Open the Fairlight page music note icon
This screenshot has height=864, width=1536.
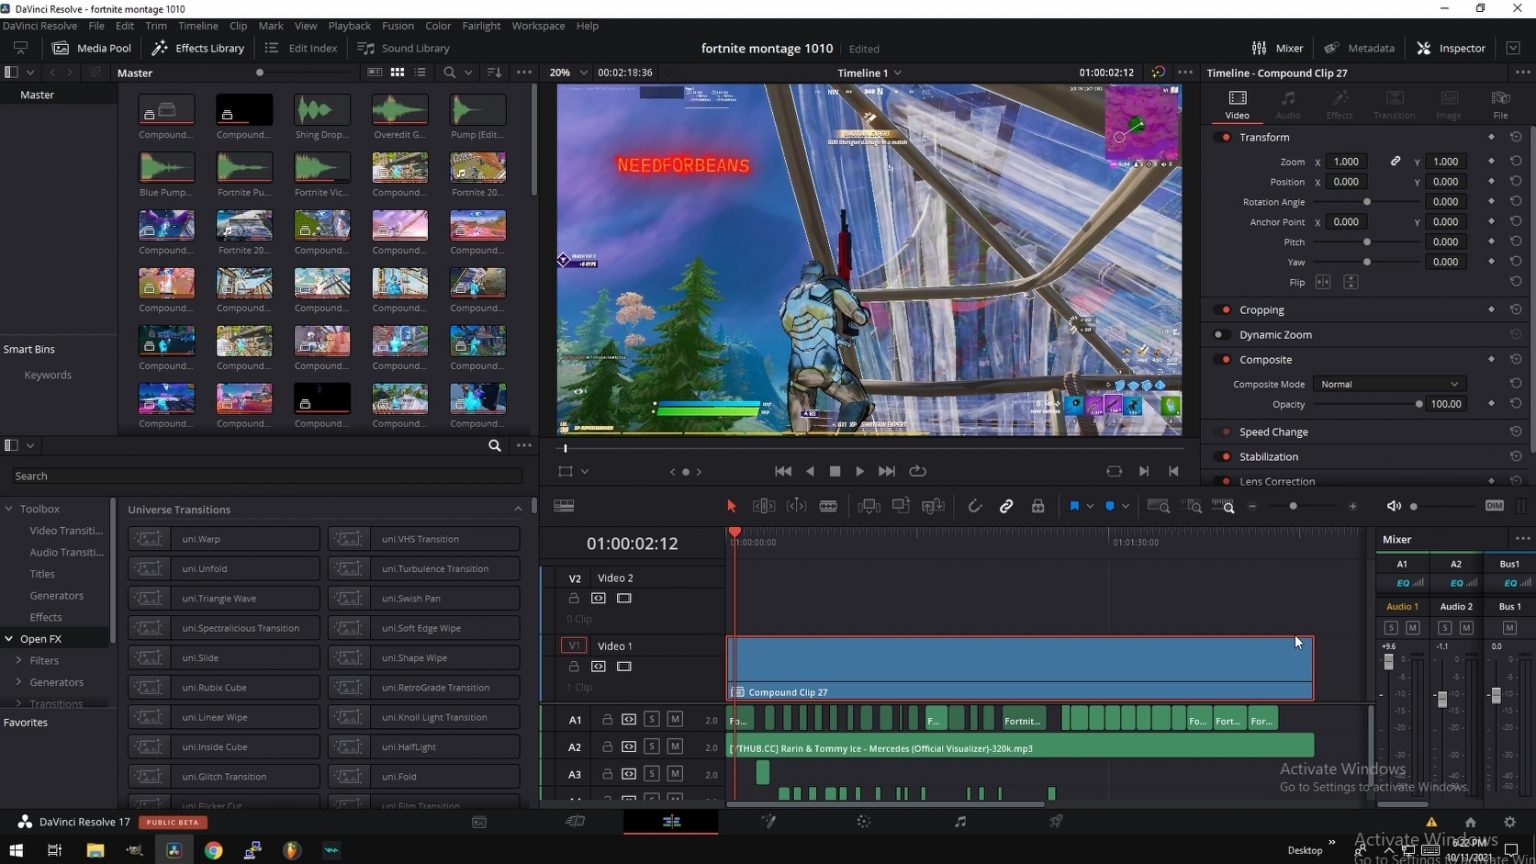click(x=960, y=822)
